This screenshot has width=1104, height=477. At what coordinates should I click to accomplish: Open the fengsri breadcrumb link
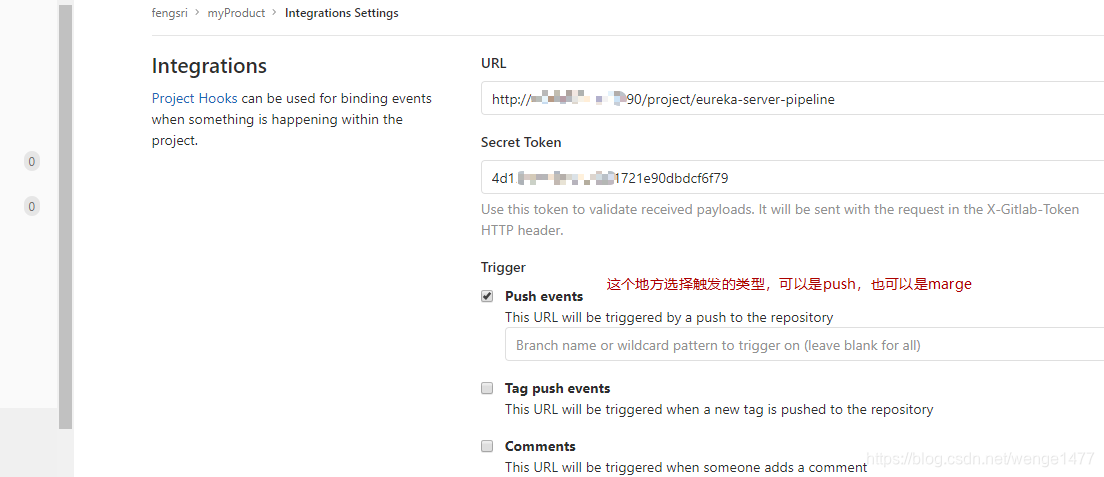point(170,13)
